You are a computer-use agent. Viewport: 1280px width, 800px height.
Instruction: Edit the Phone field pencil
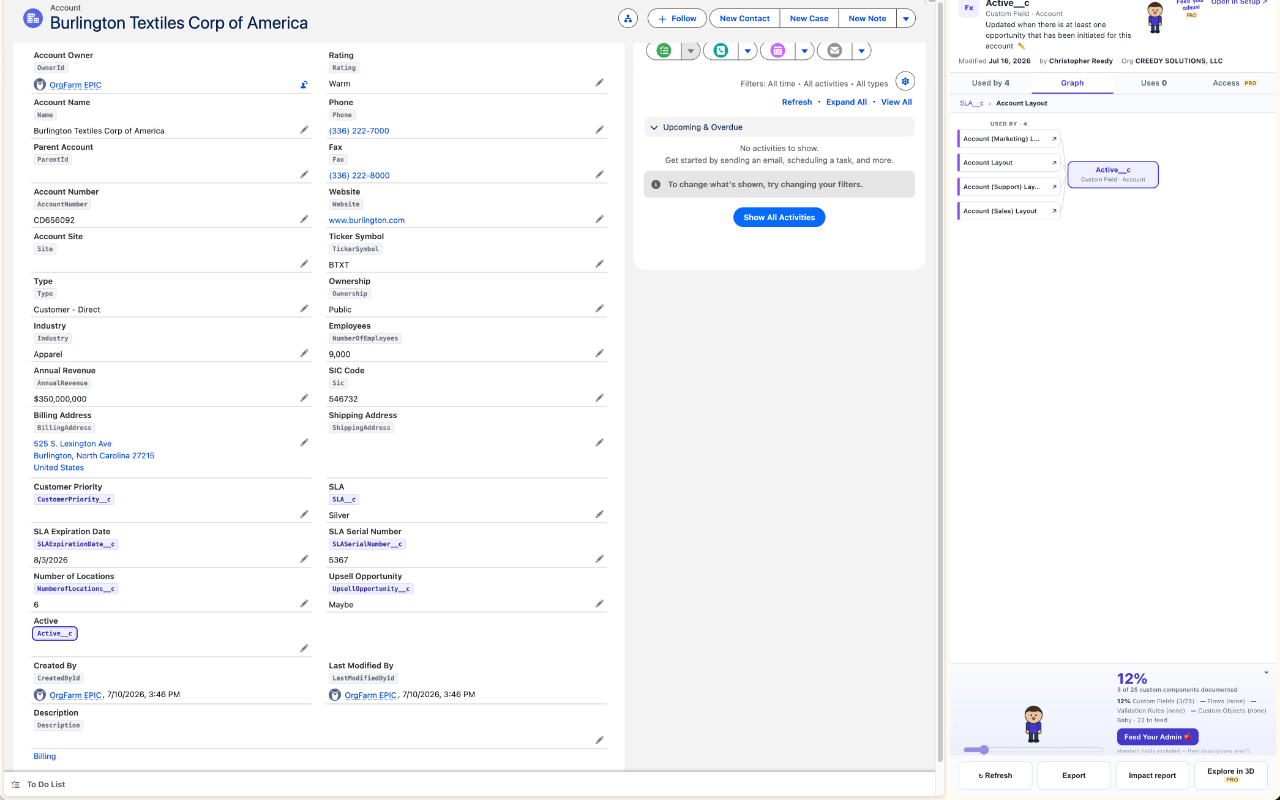pyautogui.click(x=600, y=130)
